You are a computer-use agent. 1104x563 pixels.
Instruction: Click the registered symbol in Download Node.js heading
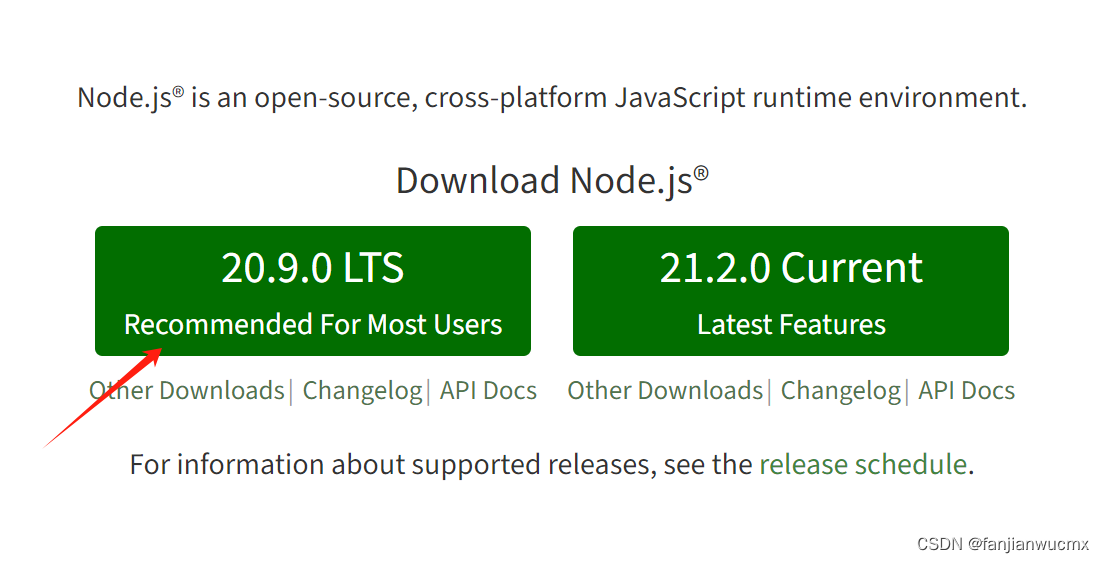pos(701,173)
